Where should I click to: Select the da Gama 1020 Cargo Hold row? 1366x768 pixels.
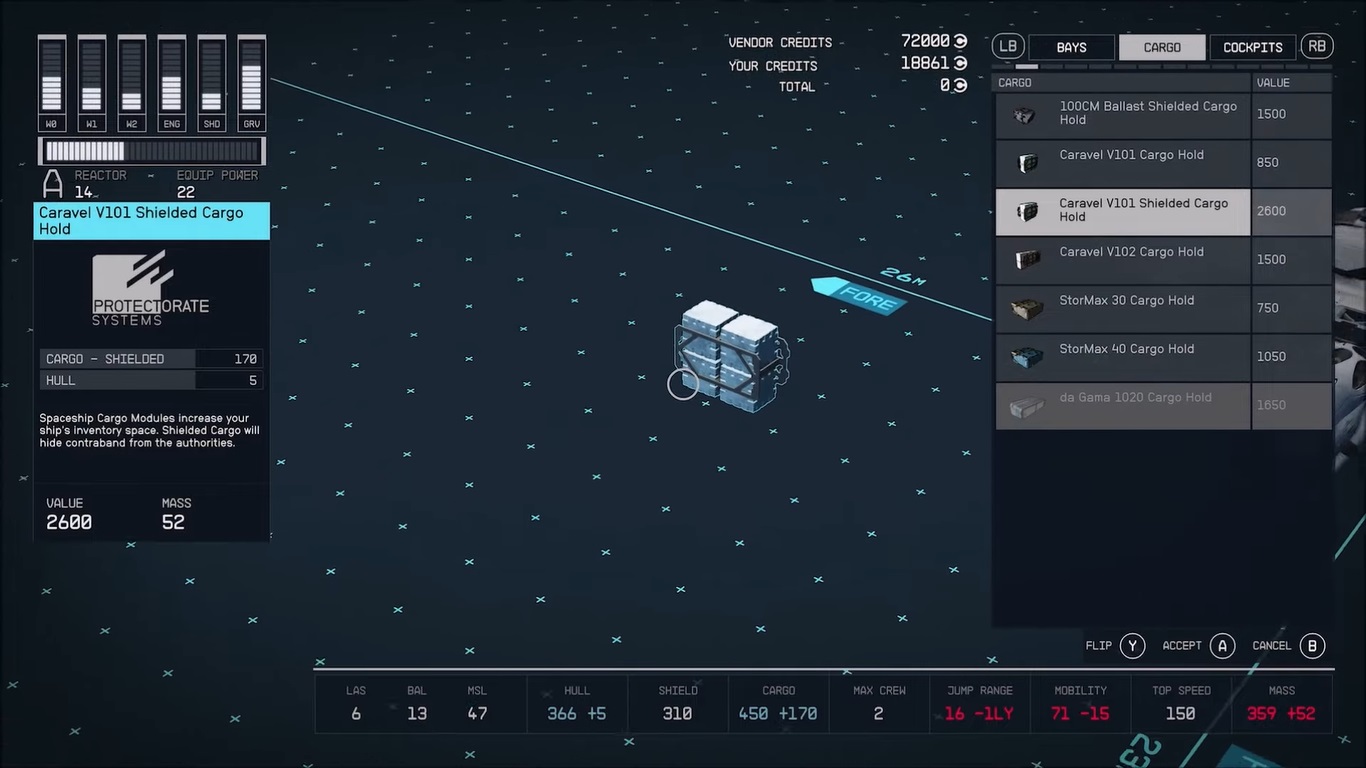[1163, 406]
